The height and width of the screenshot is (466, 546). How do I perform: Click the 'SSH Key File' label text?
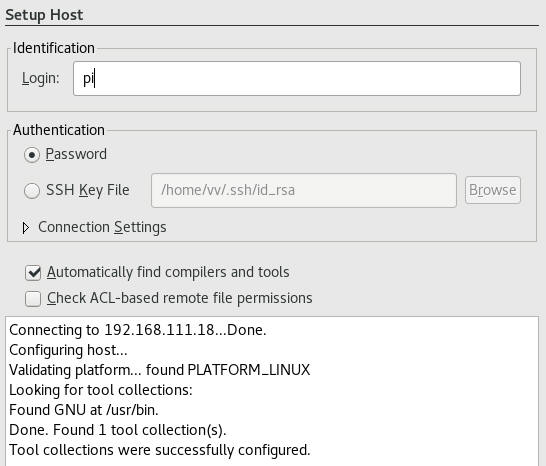tap(87, 190)
